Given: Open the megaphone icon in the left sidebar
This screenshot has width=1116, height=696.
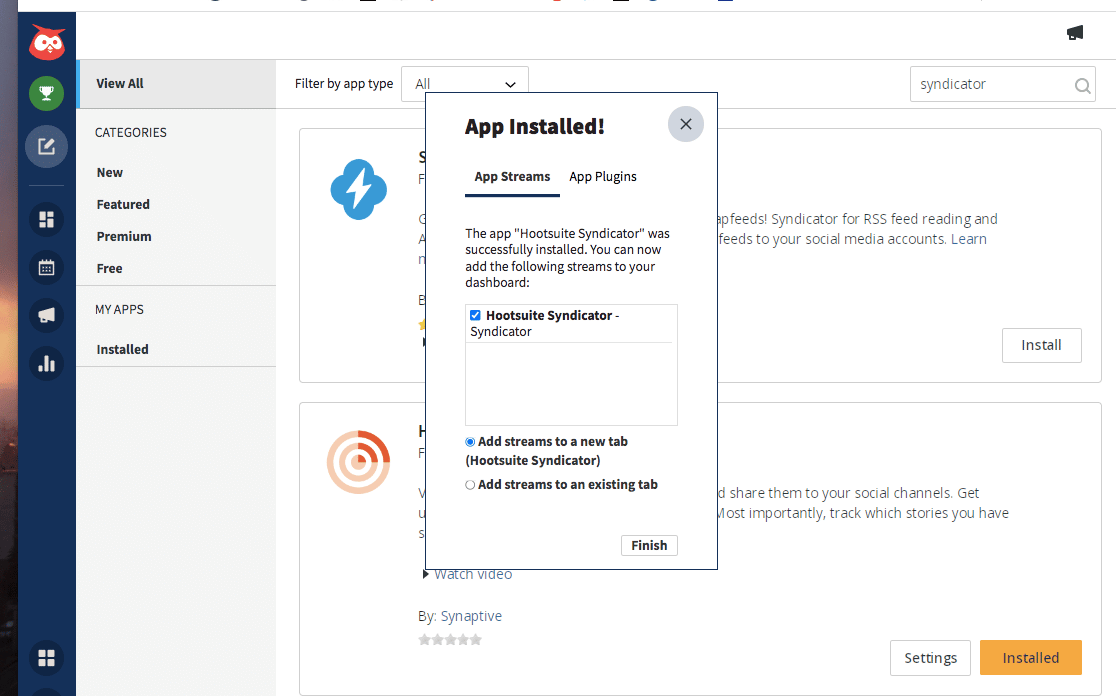Looking at the screenshot, I should pos(46,315).
